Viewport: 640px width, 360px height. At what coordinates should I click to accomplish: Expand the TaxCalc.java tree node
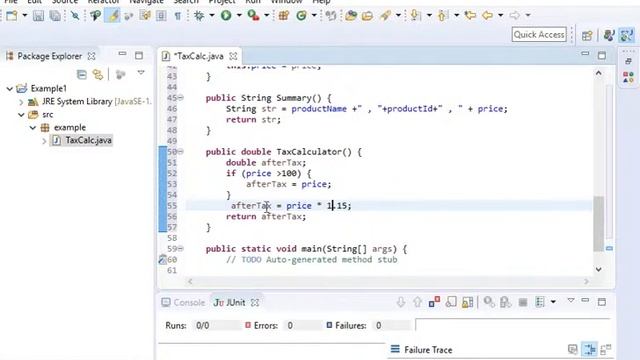(x=44, y=141)
